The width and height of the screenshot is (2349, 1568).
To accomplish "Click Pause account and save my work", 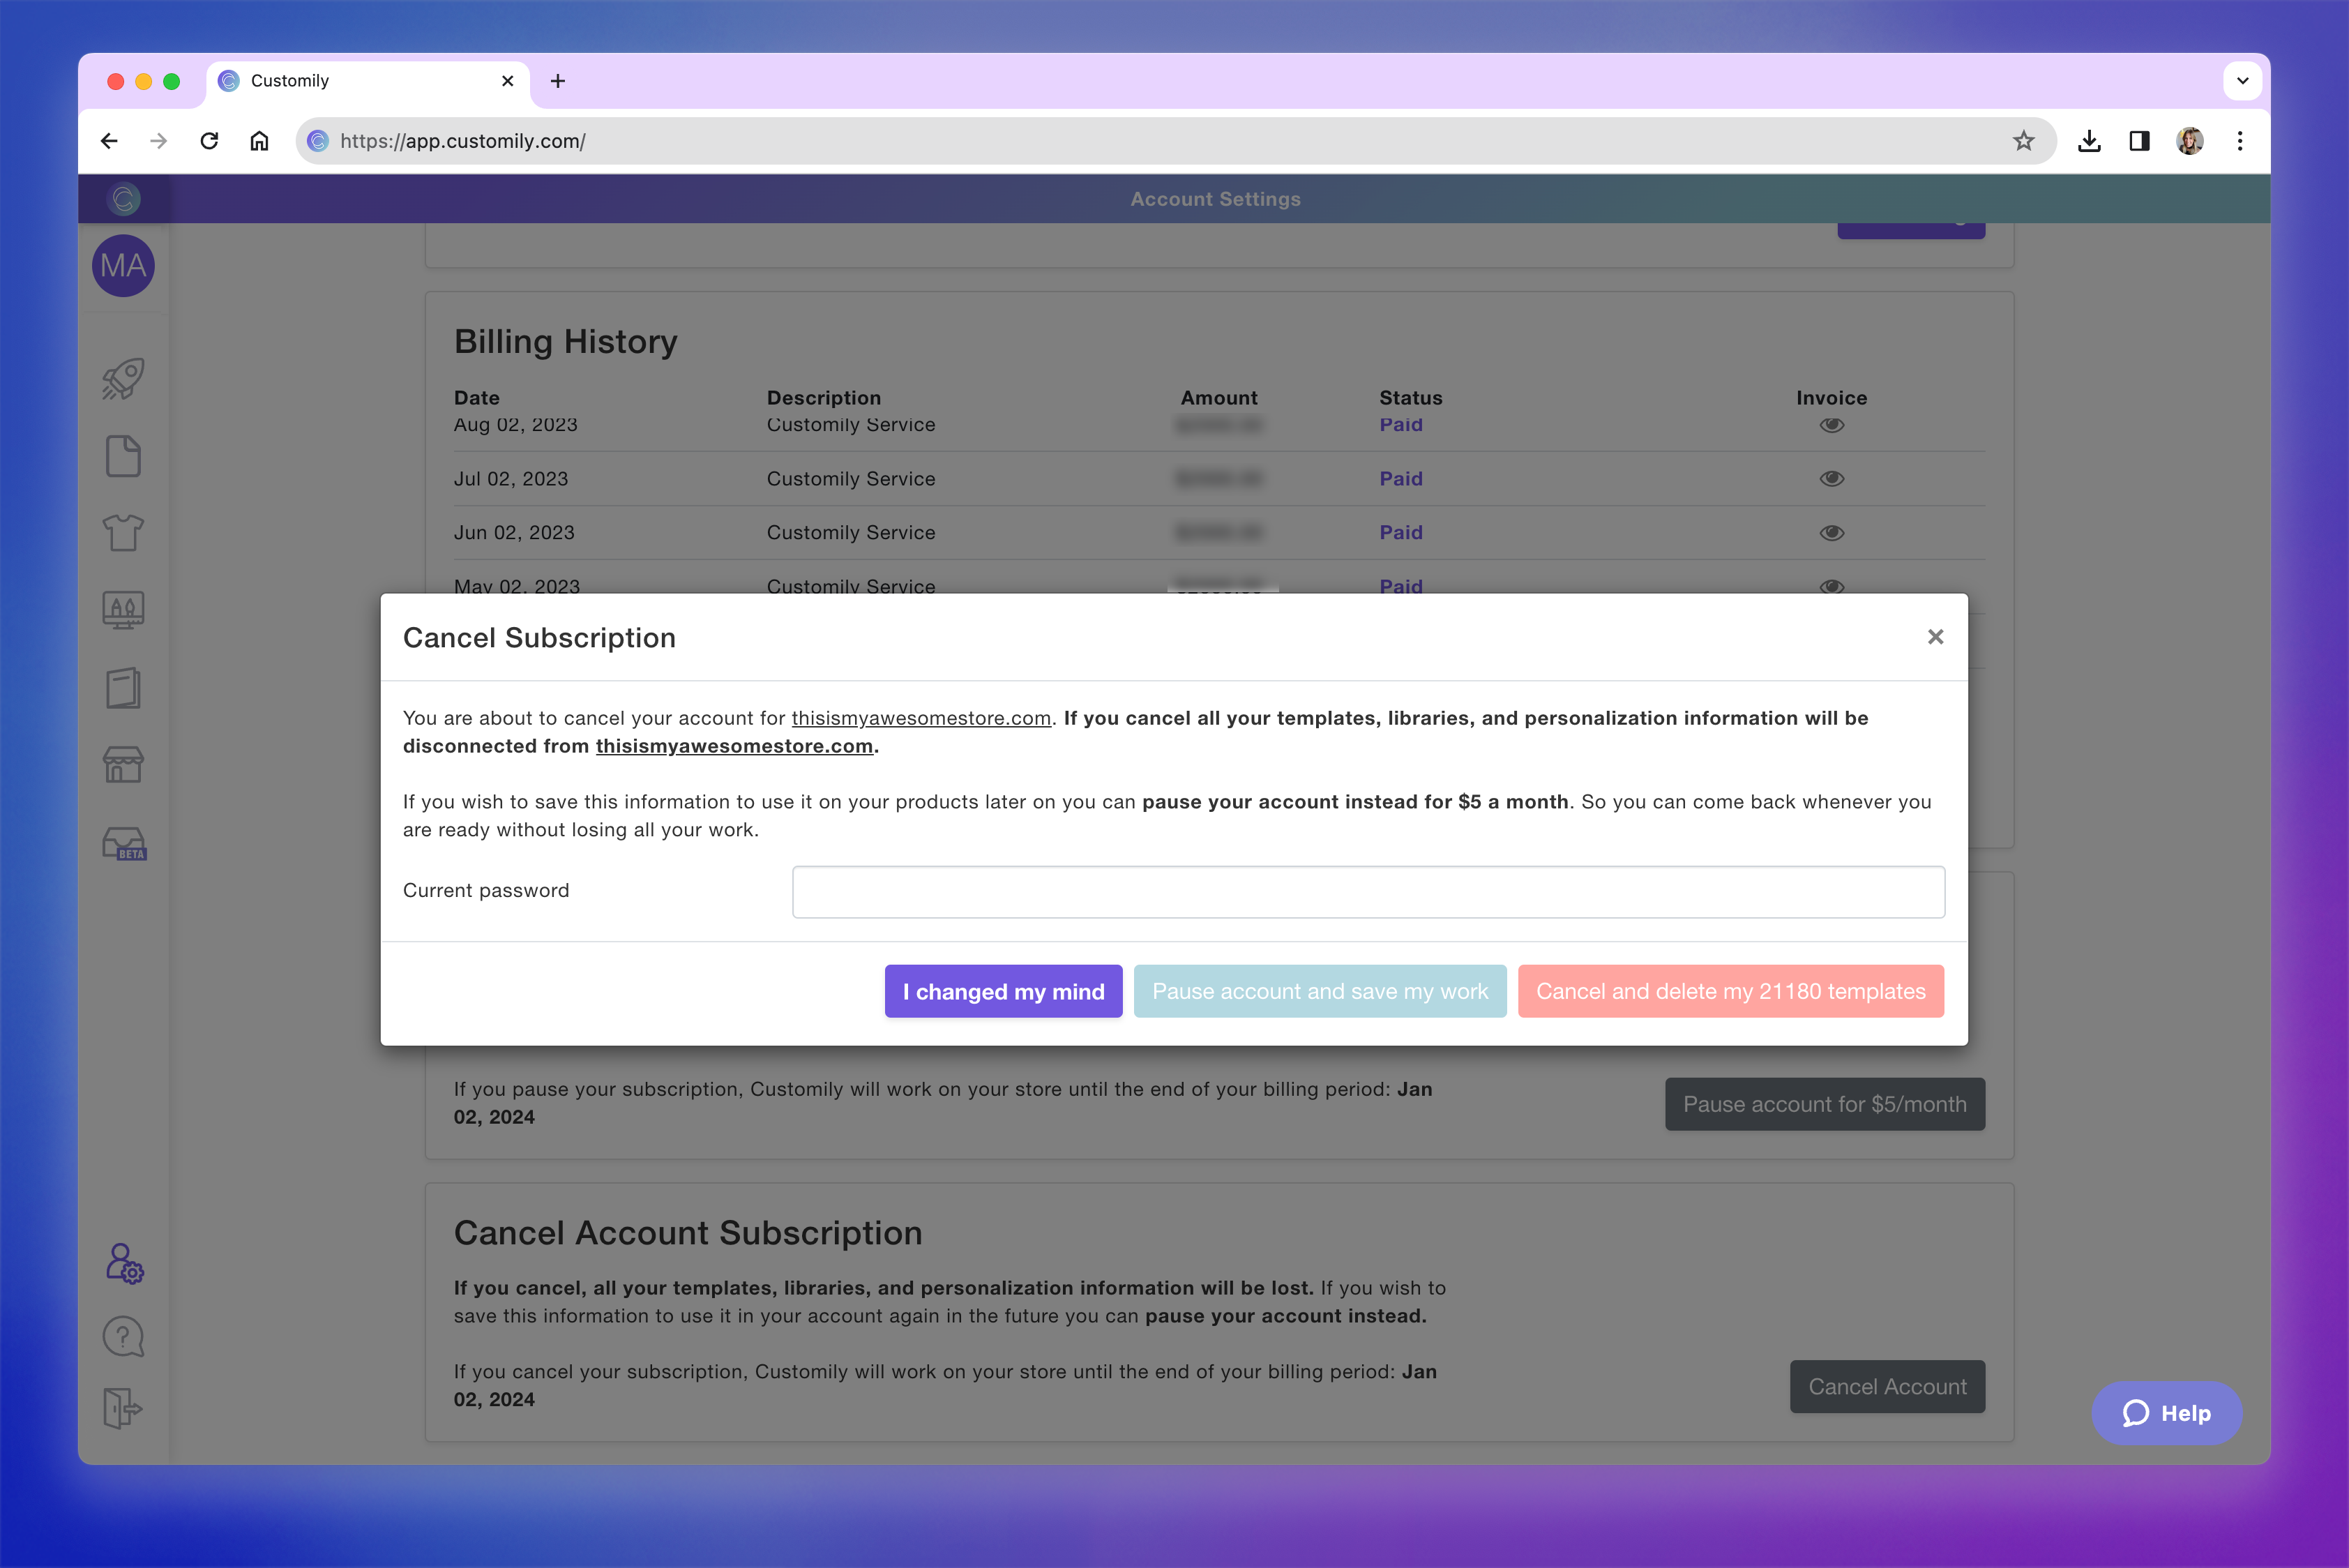I will pos(1319,991).
